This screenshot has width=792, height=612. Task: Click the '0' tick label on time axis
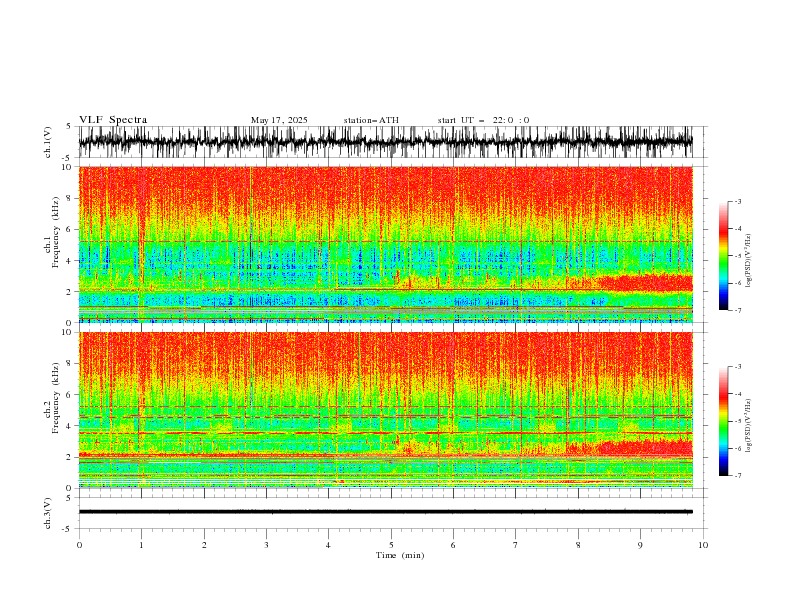(x=79, y=545)
